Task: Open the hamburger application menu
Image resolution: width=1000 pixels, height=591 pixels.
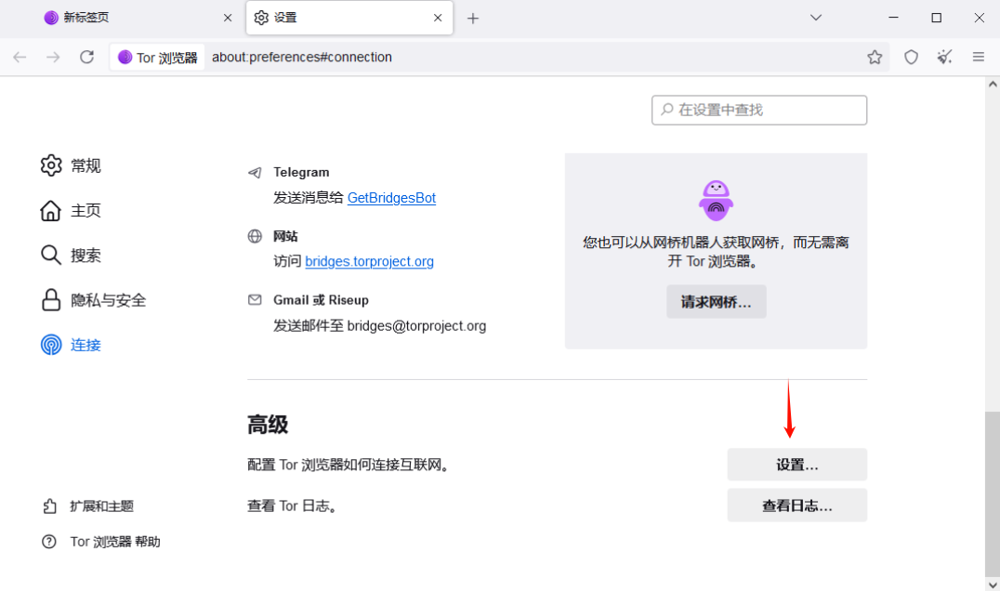Action: [x=978, y=57]
